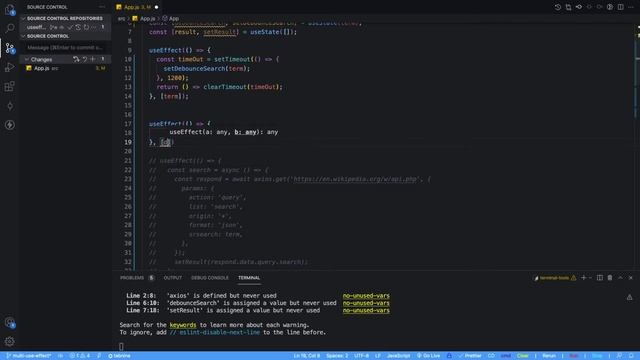The image size is (640, 360).
Task: Open the lightning bolt extension in activity bar
Action: coord(10,125)
